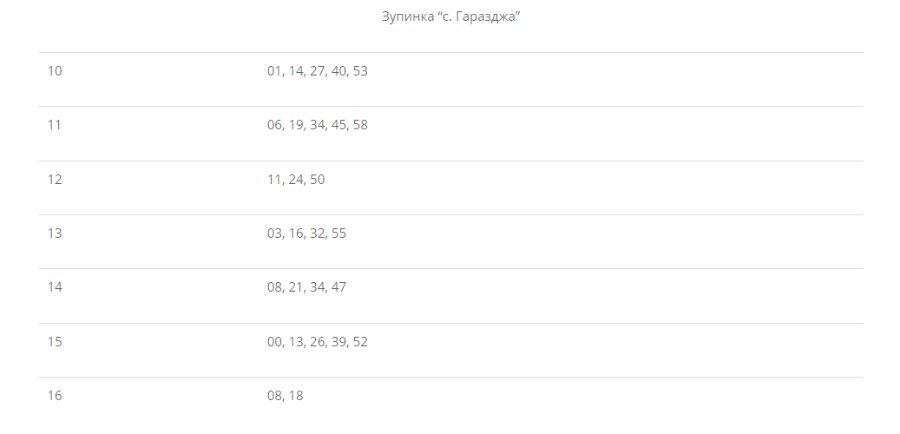Select the hour 11 cell
900x434 pixels.
coord(55,125)
